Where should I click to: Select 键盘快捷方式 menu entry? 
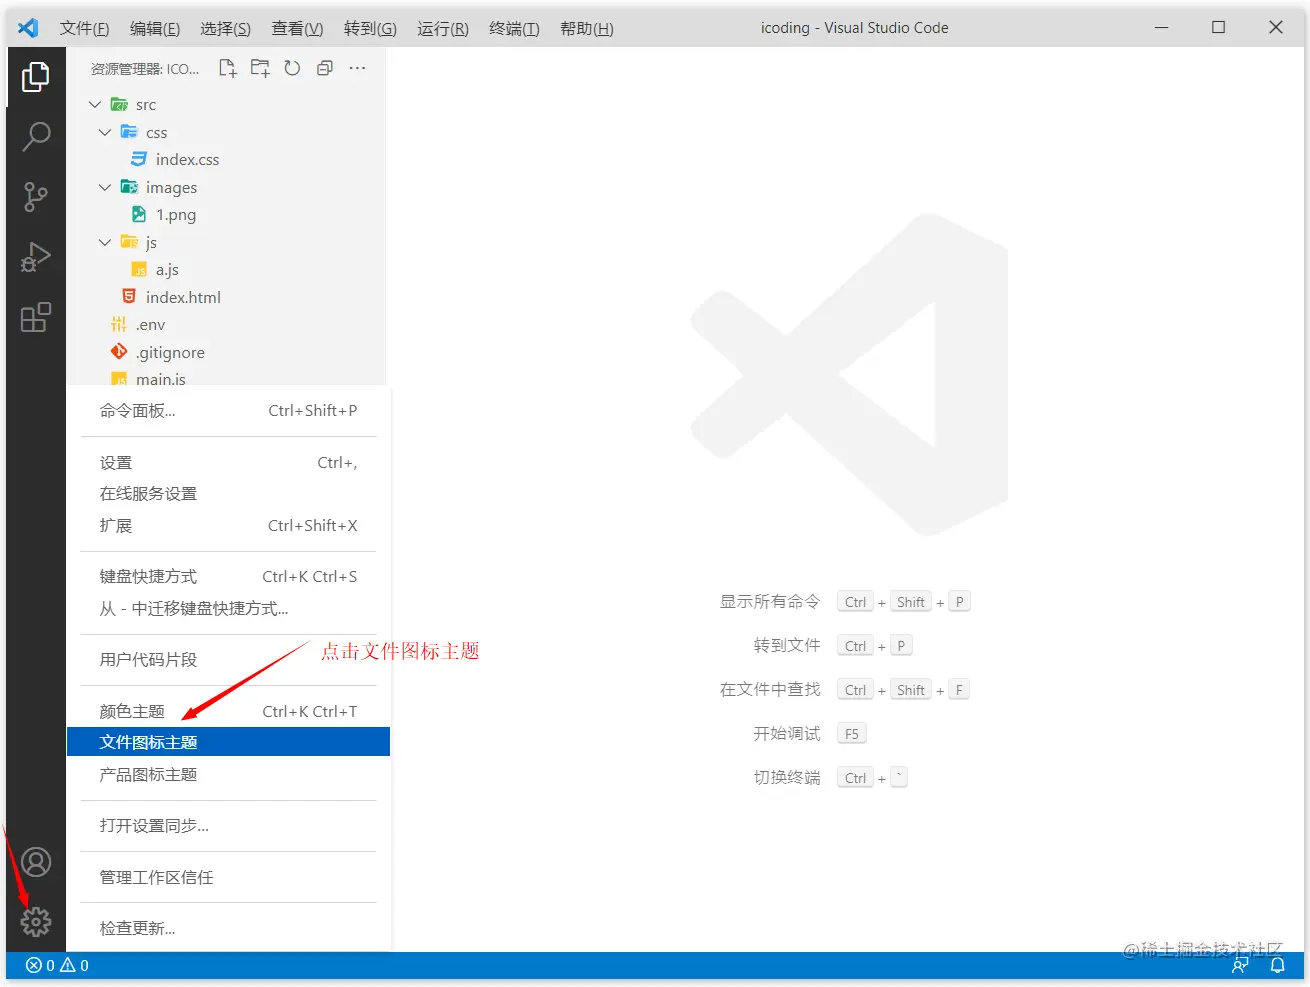(x=228, y=576)
